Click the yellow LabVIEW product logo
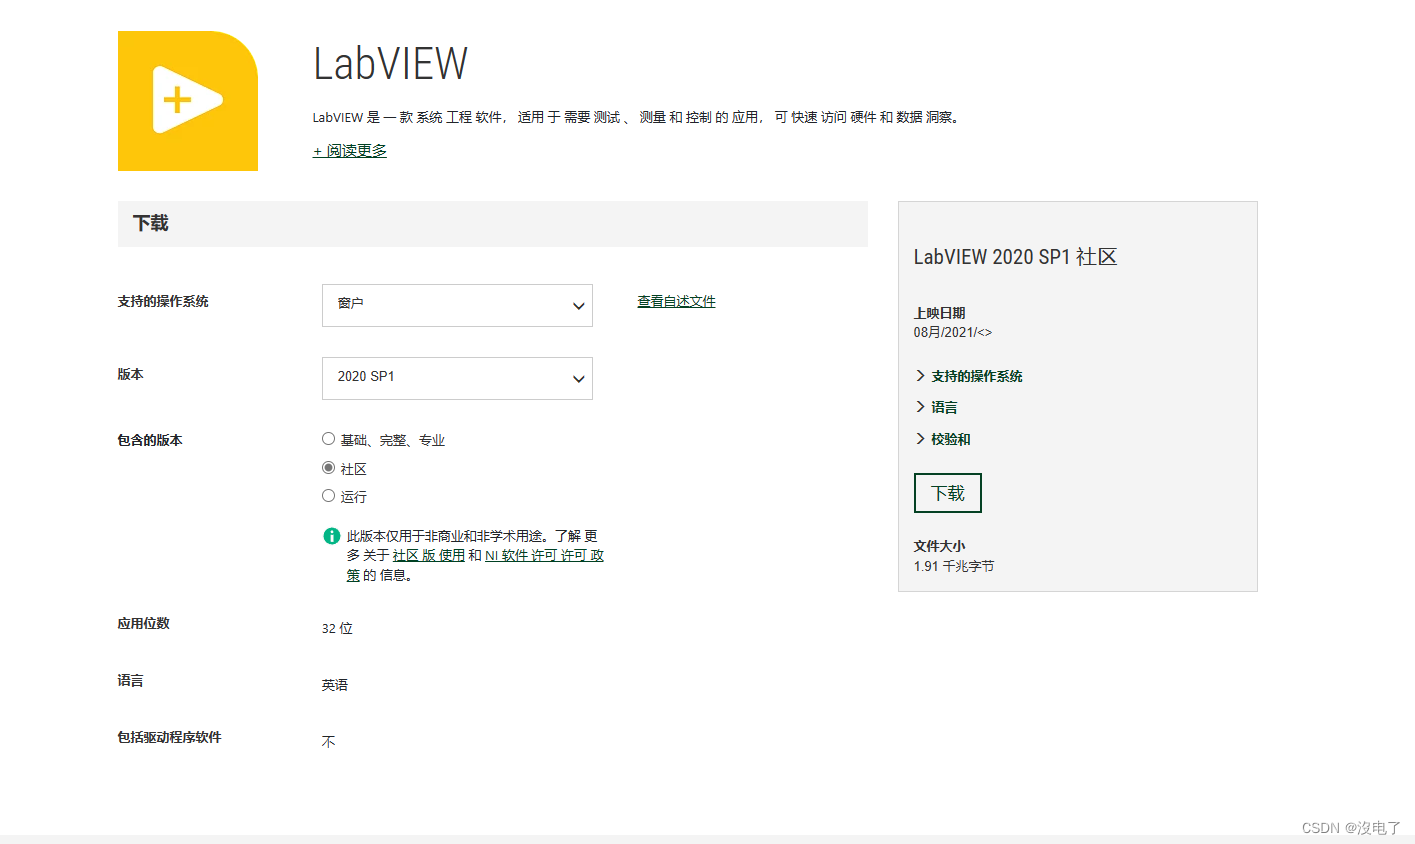This screenshot has height=844, width=1415. click(187, 100)
